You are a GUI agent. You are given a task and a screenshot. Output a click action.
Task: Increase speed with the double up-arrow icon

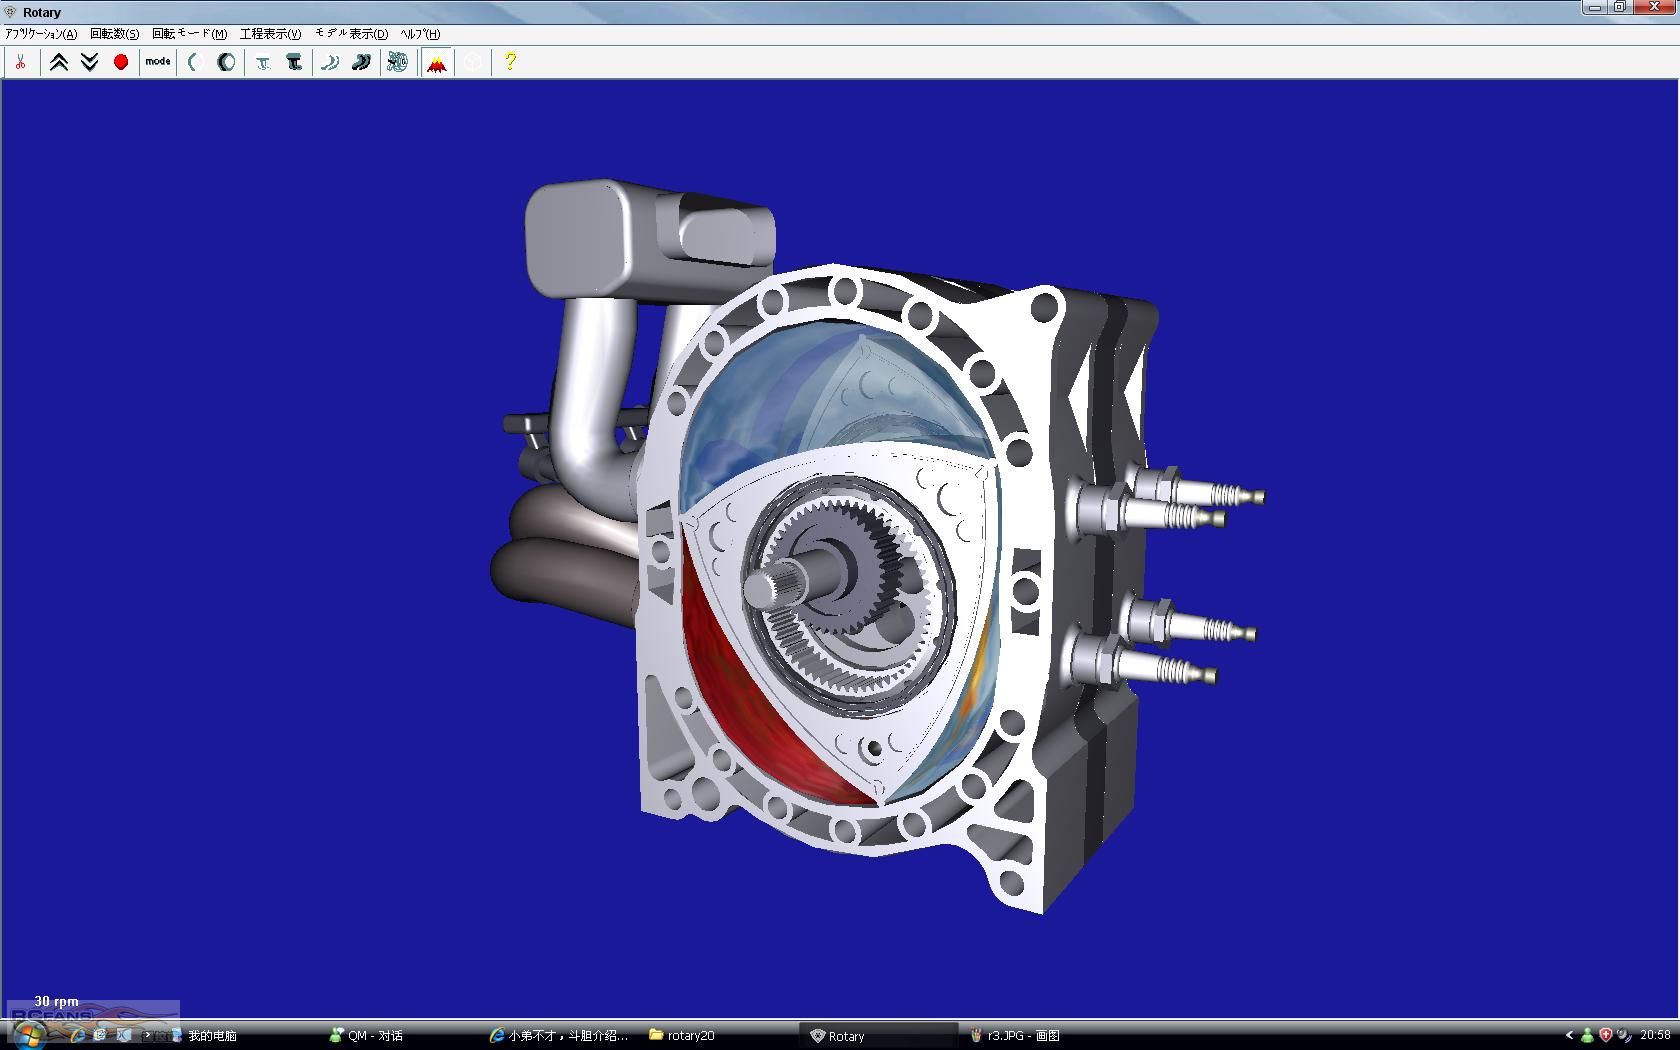tap(59, 62)
